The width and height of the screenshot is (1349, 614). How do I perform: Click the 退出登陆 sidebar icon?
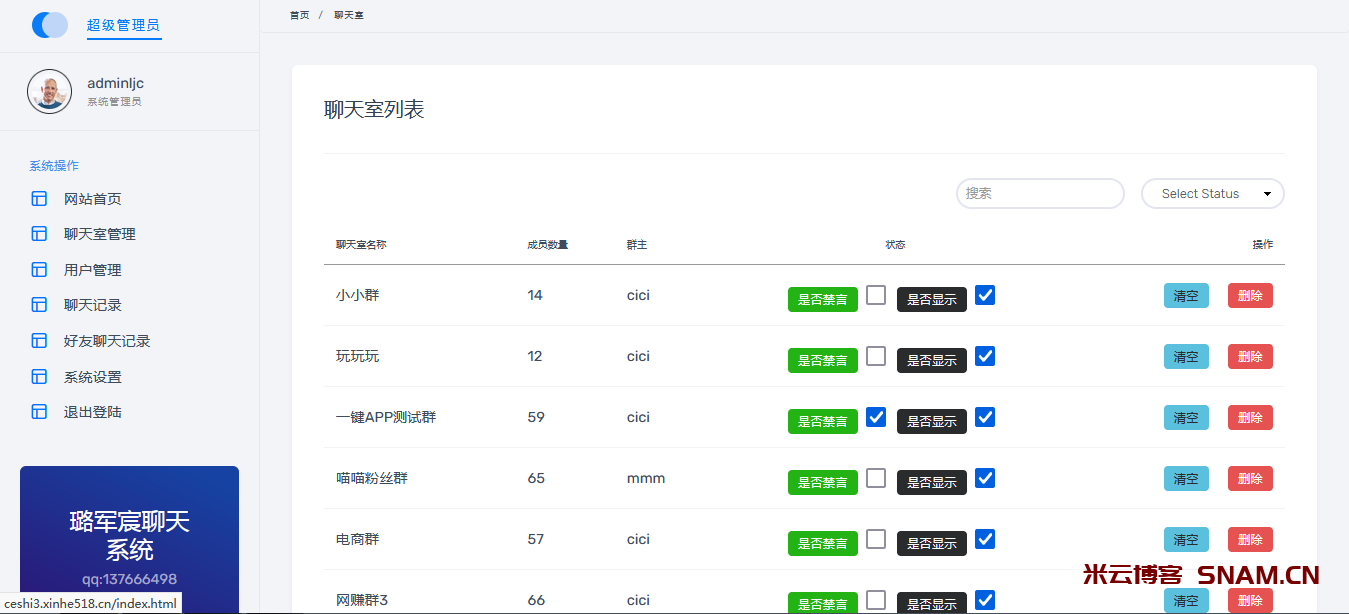click(x=39, y=411)
